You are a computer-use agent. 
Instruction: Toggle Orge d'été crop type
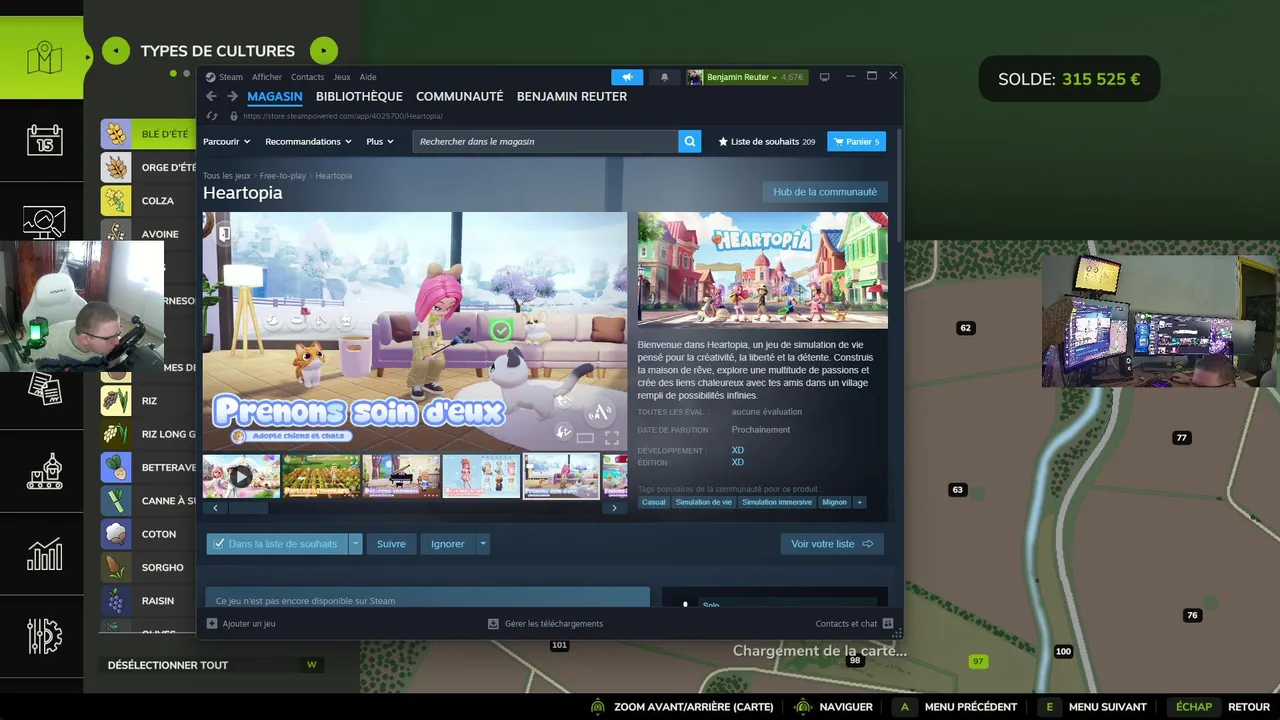coord(150,167)
